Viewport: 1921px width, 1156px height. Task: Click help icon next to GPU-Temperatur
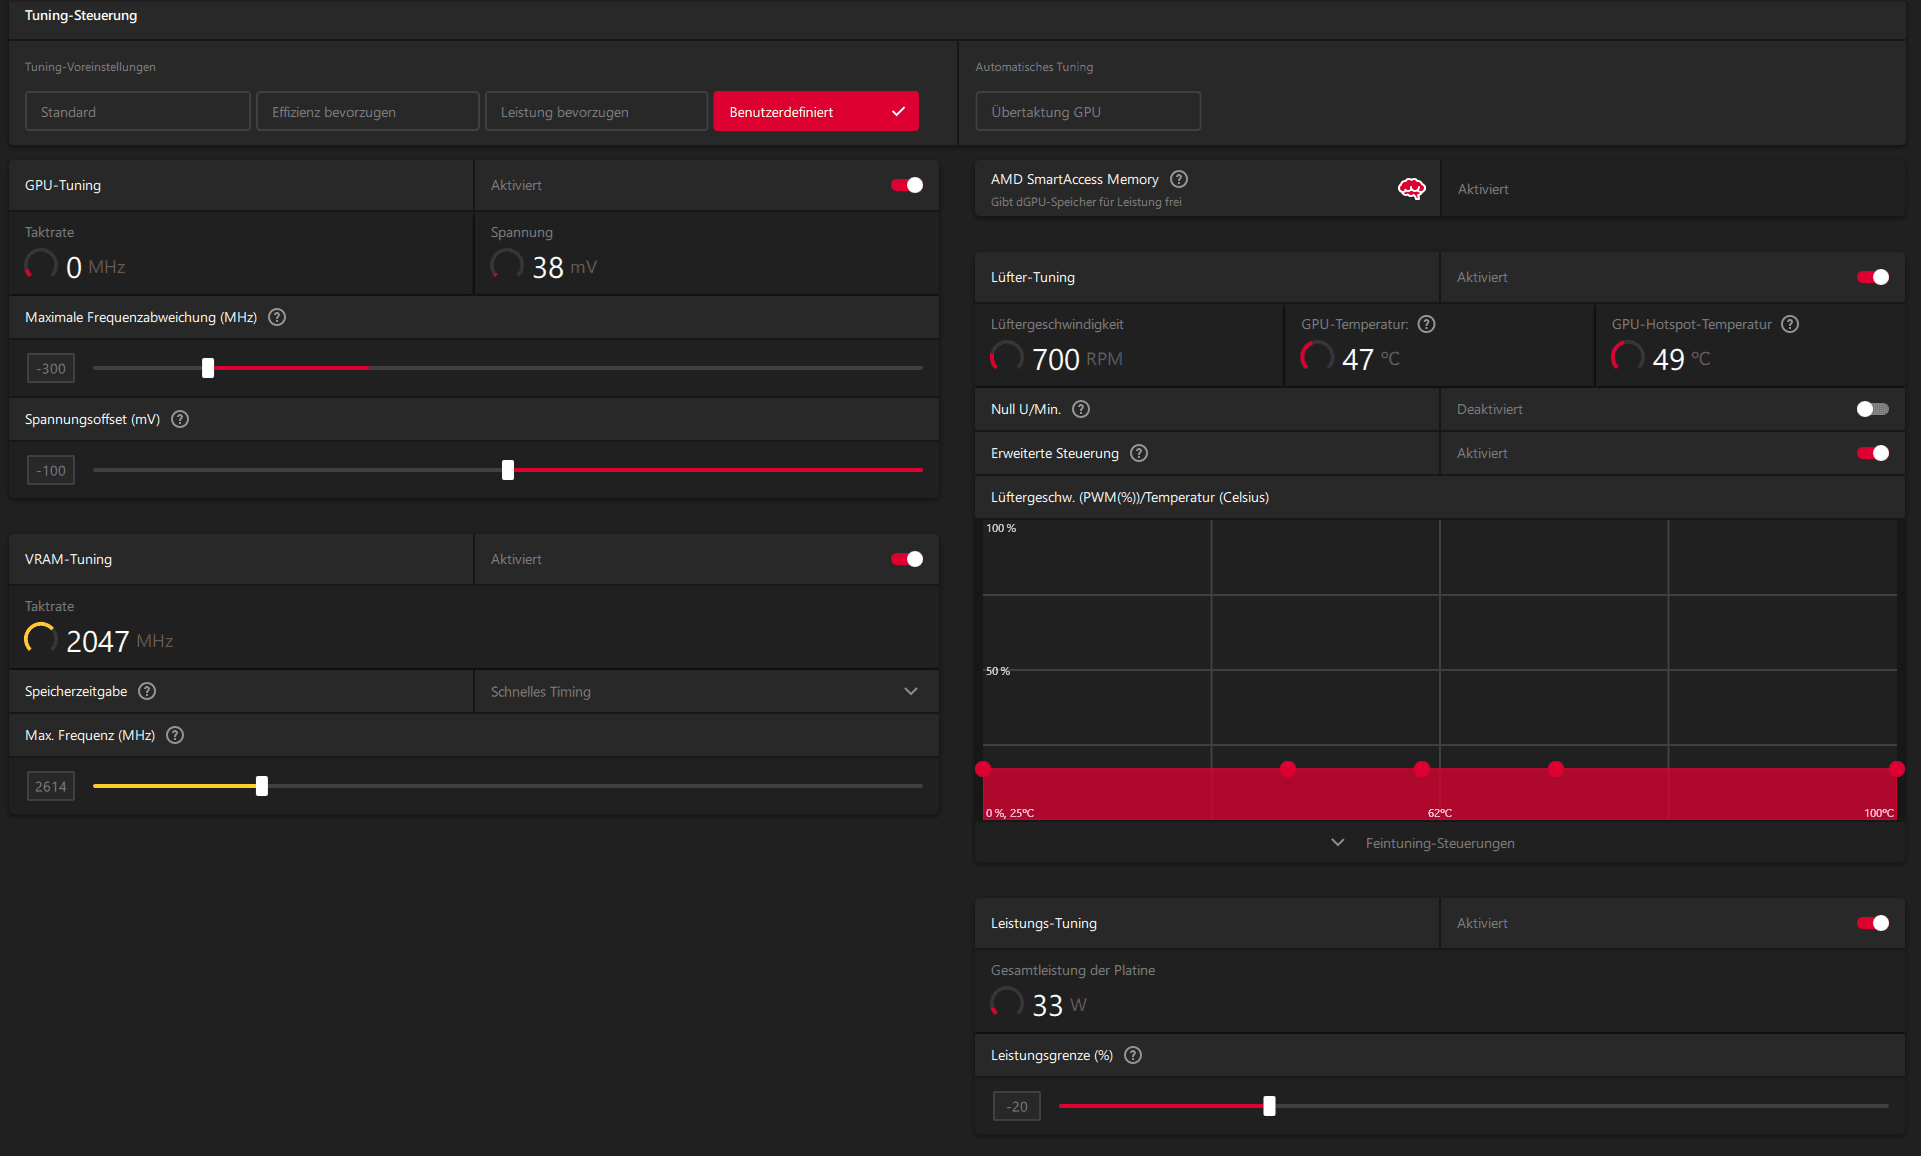pos(1427,324)
